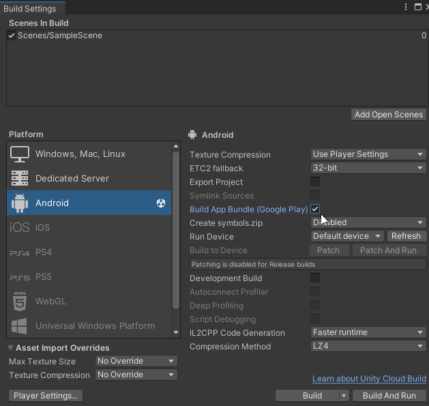This screenshot has width=429, height=406.
Task: Expand the Compression Method LZ4 dropdown
Action: 368,346
